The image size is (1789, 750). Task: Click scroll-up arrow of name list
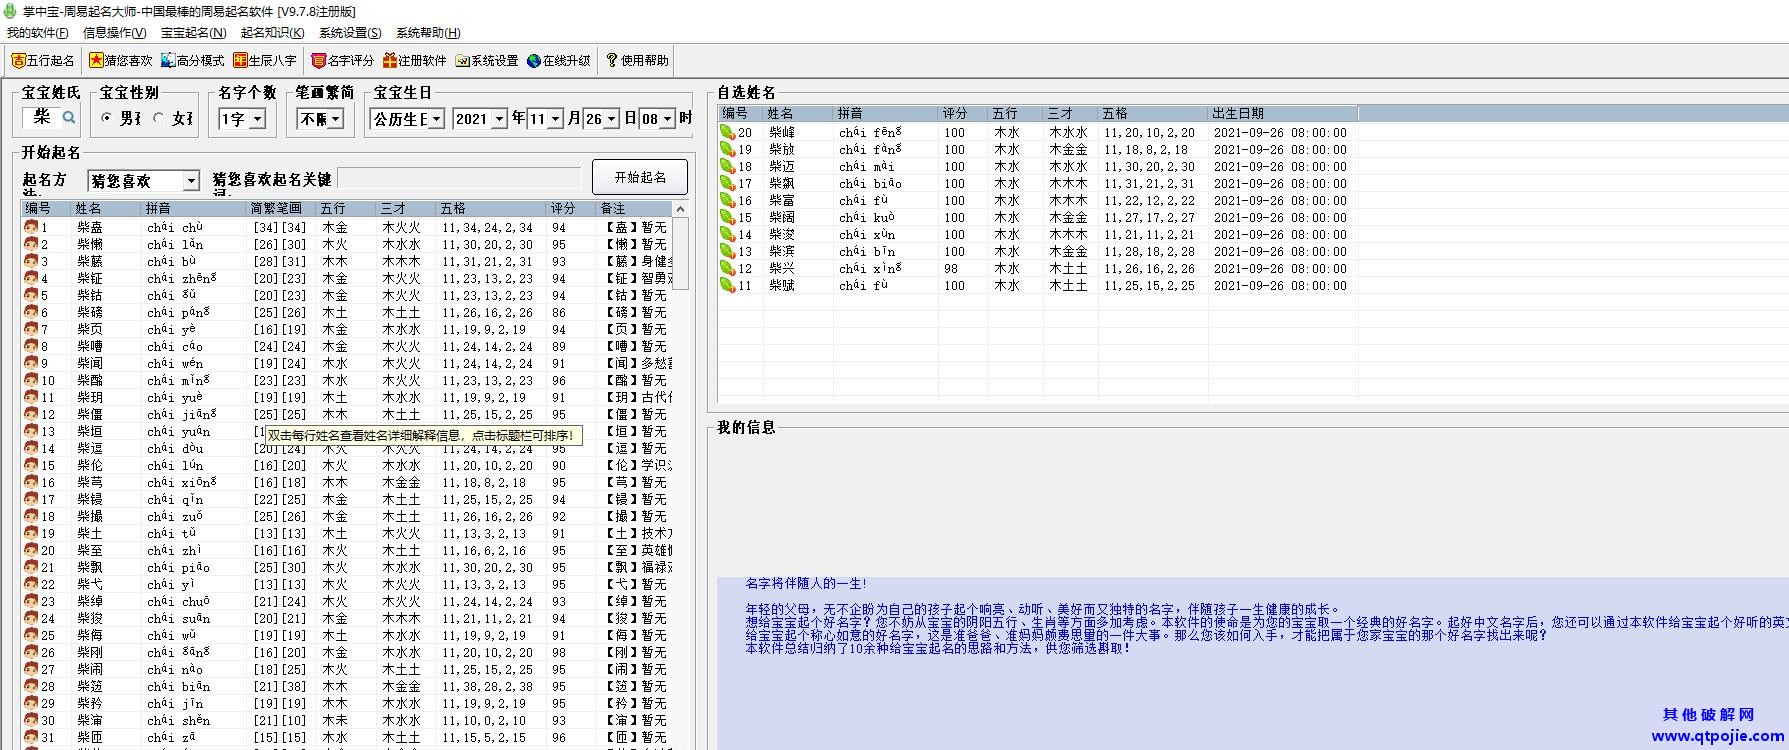[x=681, y=209]
